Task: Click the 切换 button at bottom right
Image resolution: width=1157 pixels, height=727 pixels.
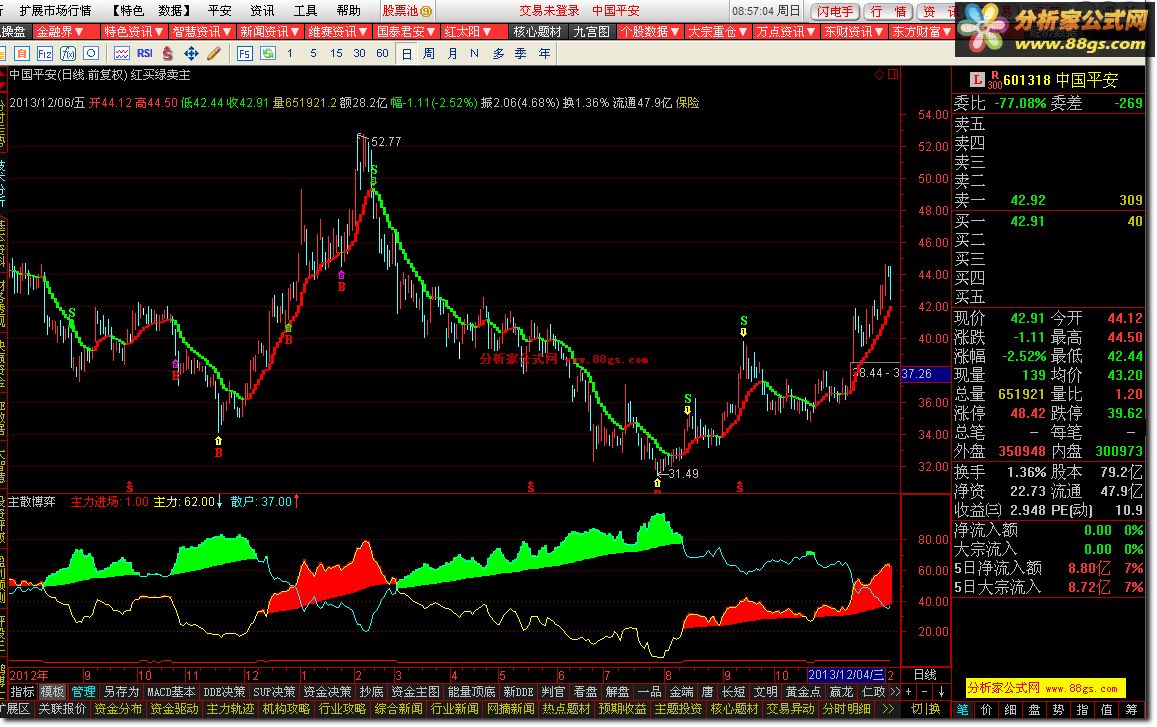Action: pyautogui.click(x=925, y=709)
